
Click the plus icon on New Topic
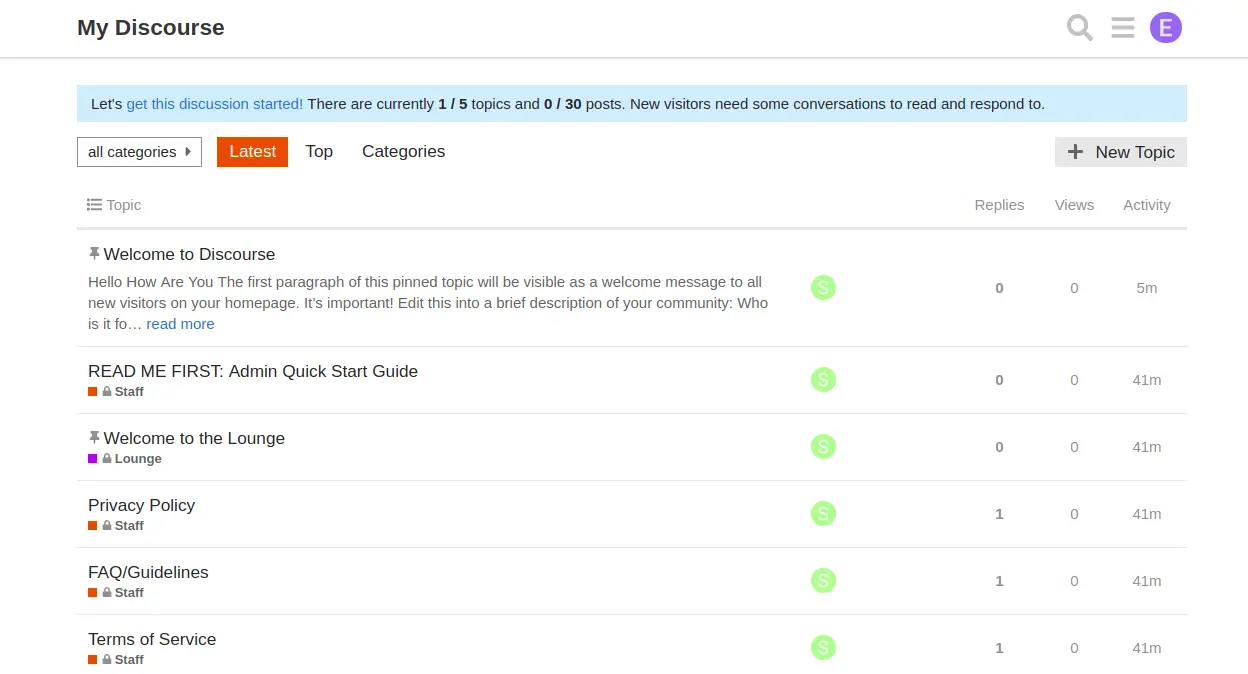coord(1076,152)
